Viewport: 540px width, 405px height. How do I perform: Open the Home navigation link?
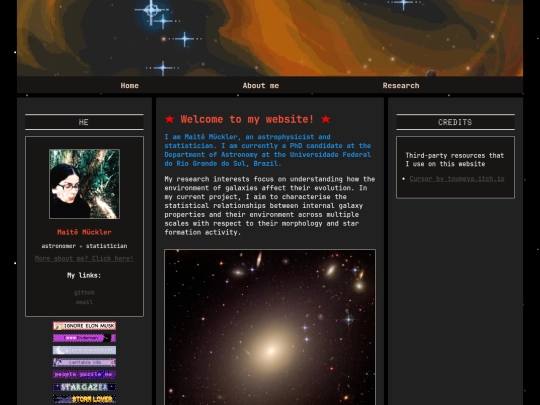pyautogui.click(x=129, y=85)
